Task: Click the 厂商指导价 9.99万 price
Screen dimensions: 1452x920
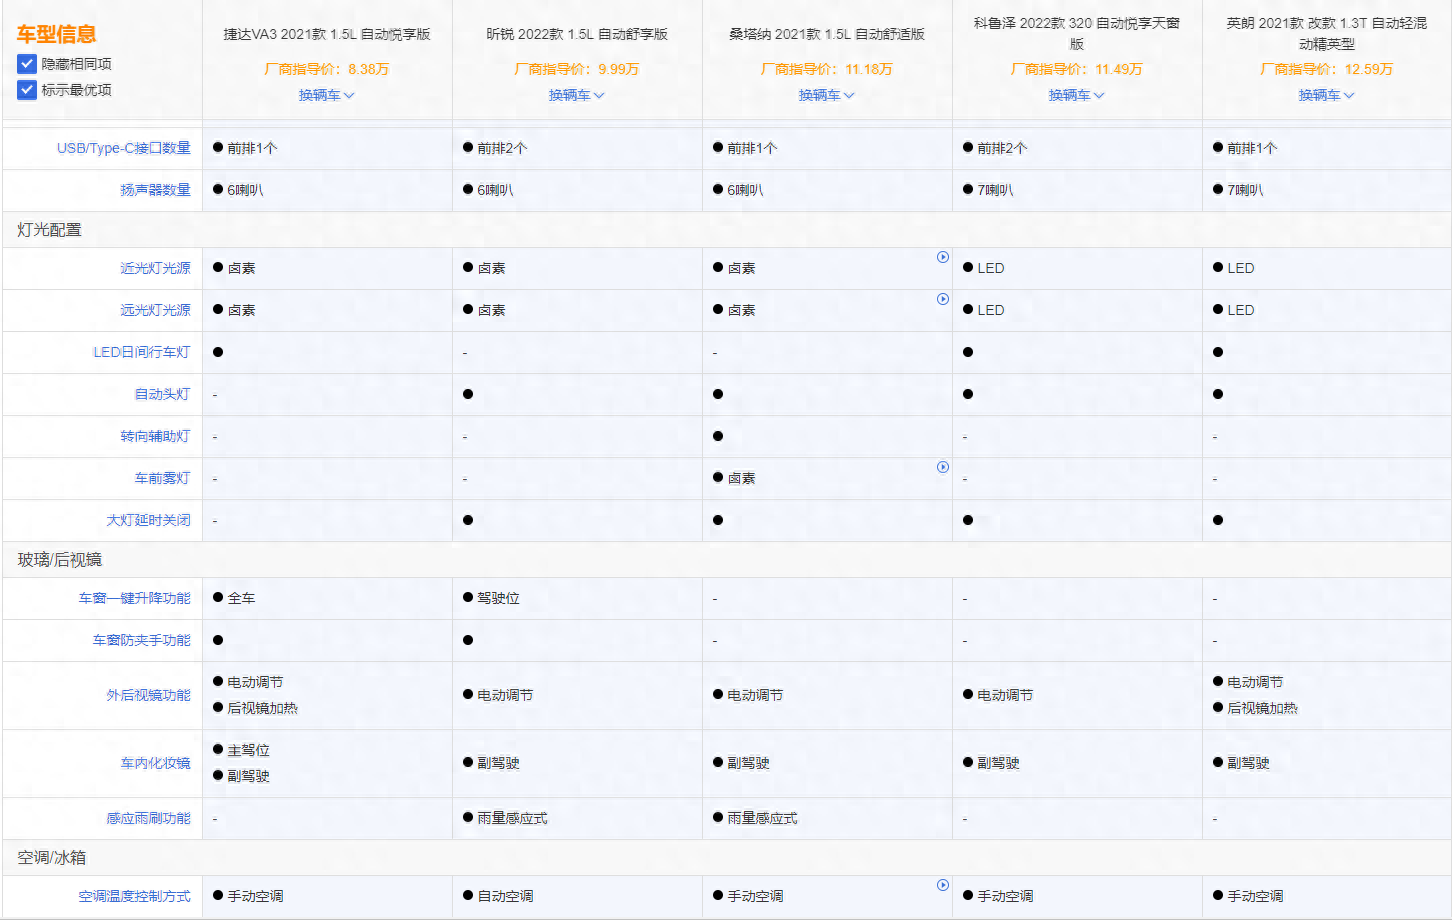Action: (577, 69)
